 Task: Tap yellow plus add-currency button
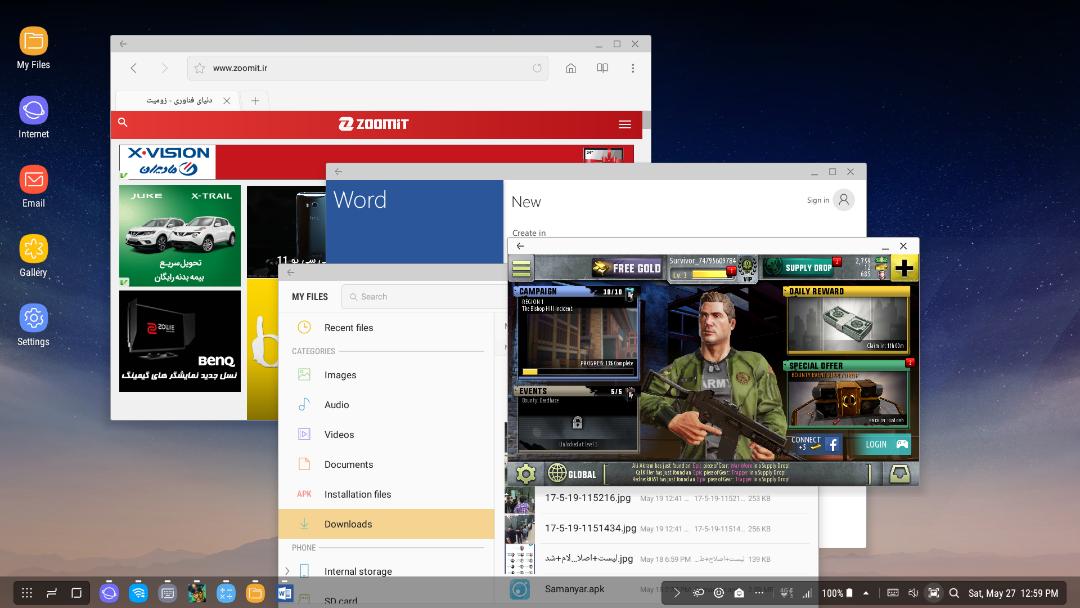pyautogui.click(x=904, y=268)
